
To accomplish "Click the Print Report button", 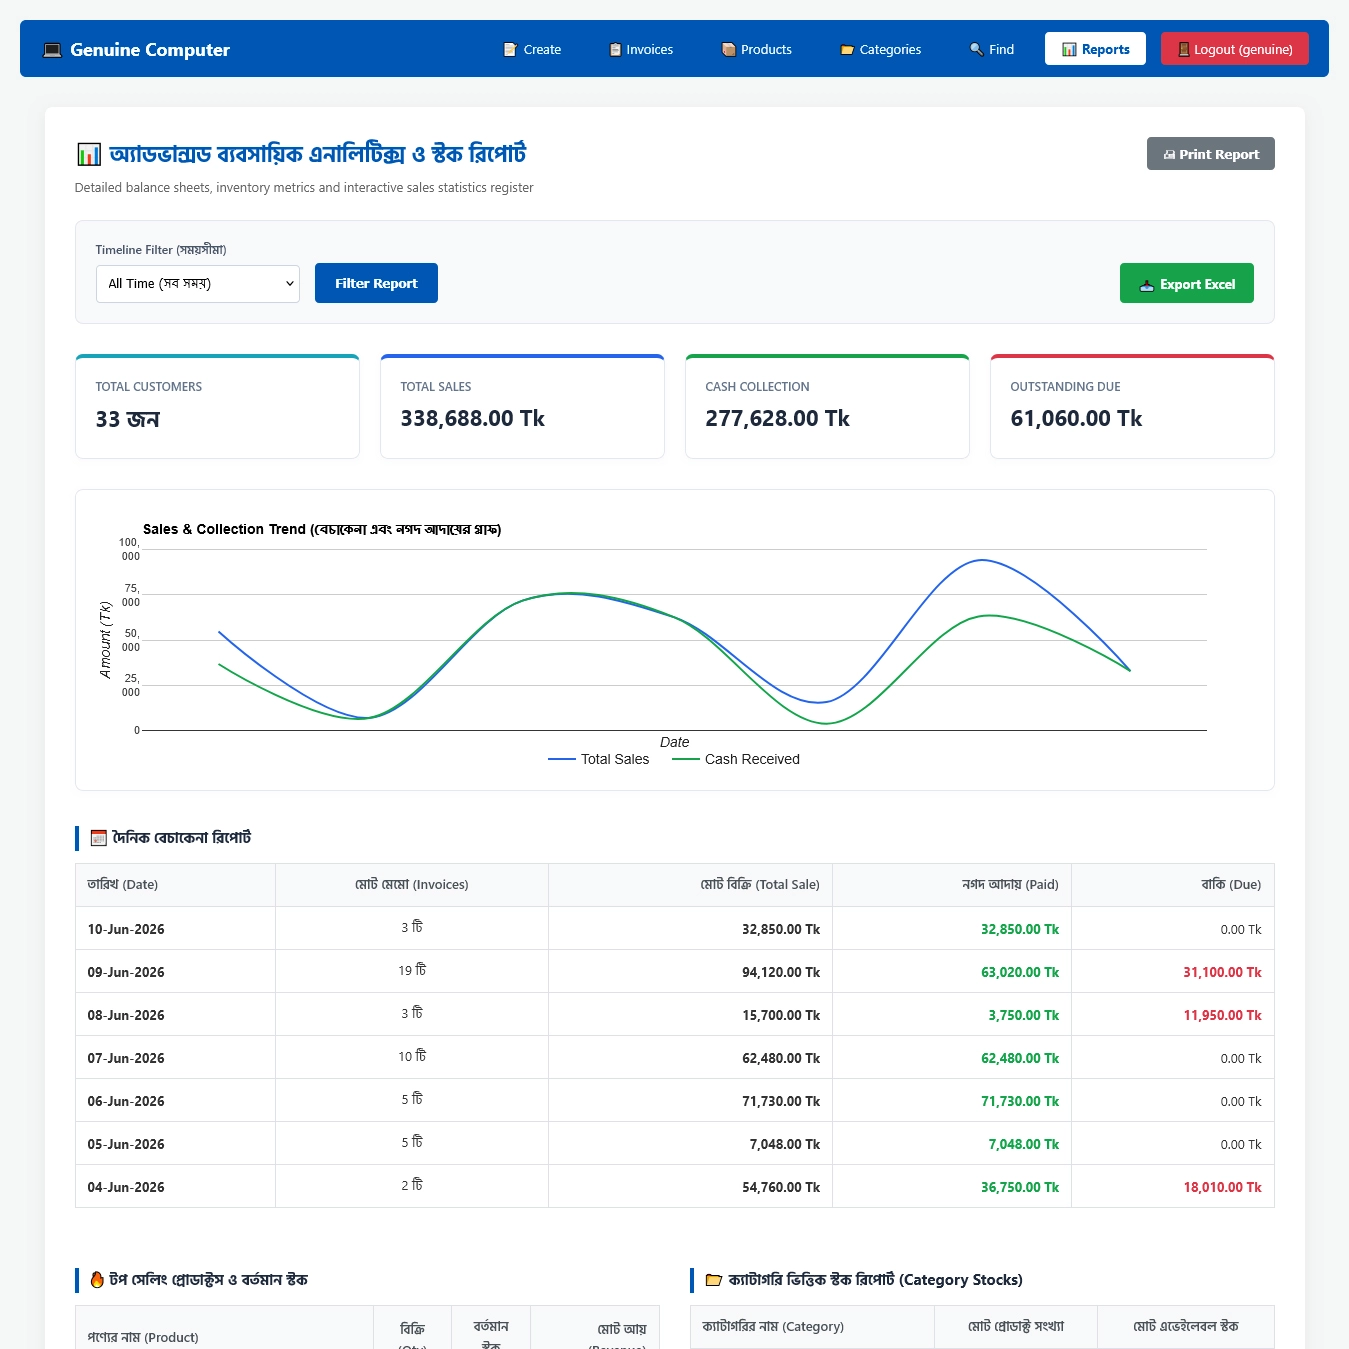I will (1211, 154).
